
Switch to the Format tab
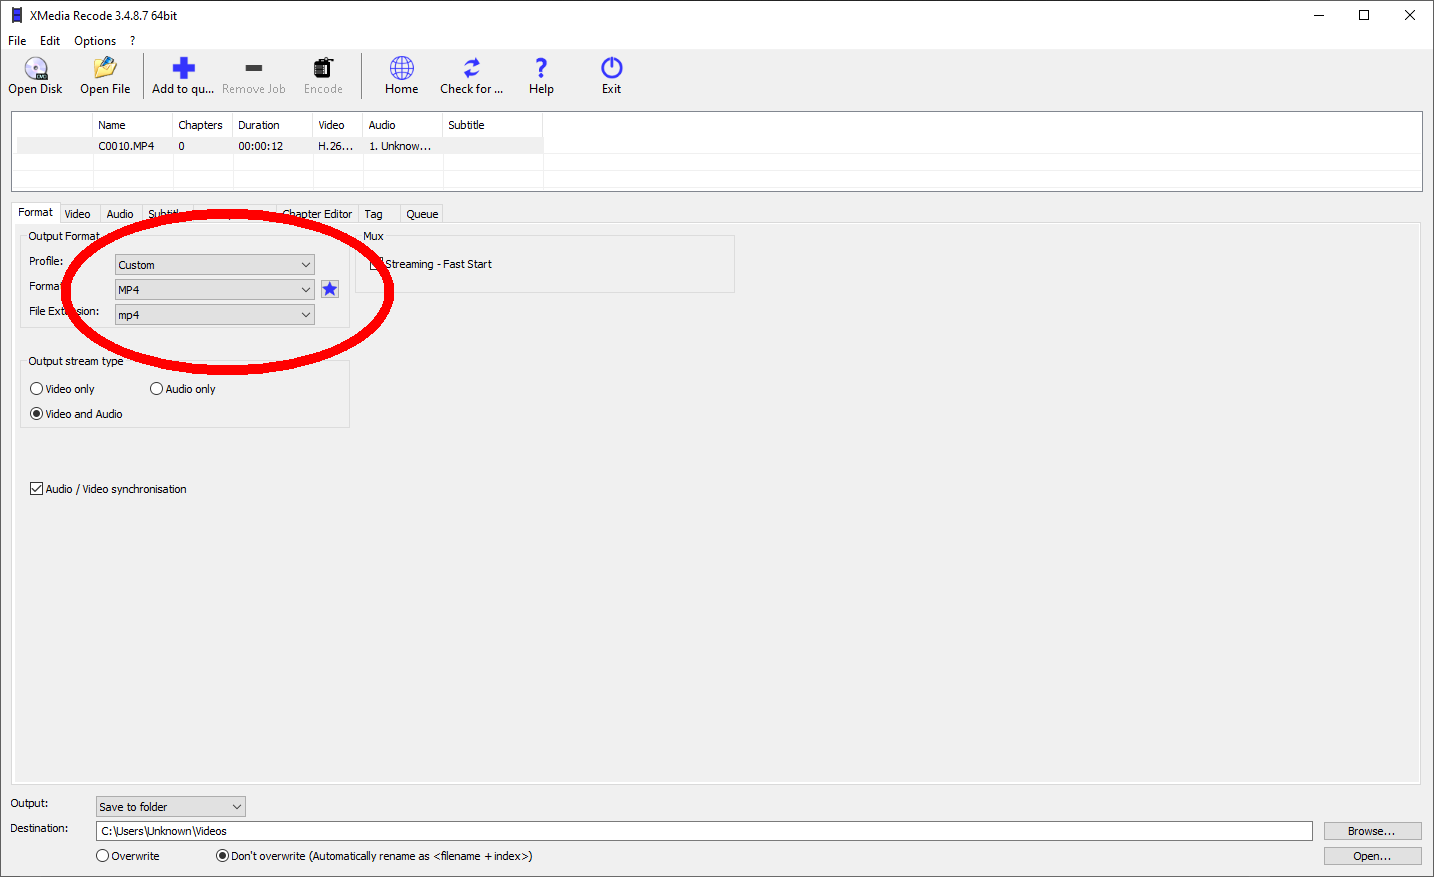35,212
